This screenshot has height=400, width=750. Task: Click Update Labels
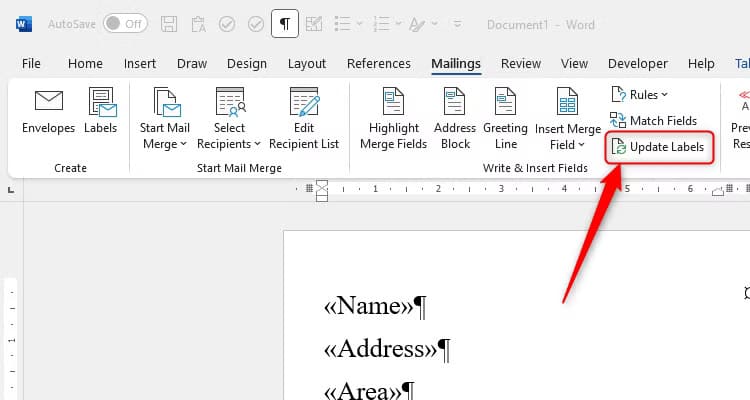[x=658, y=147]
